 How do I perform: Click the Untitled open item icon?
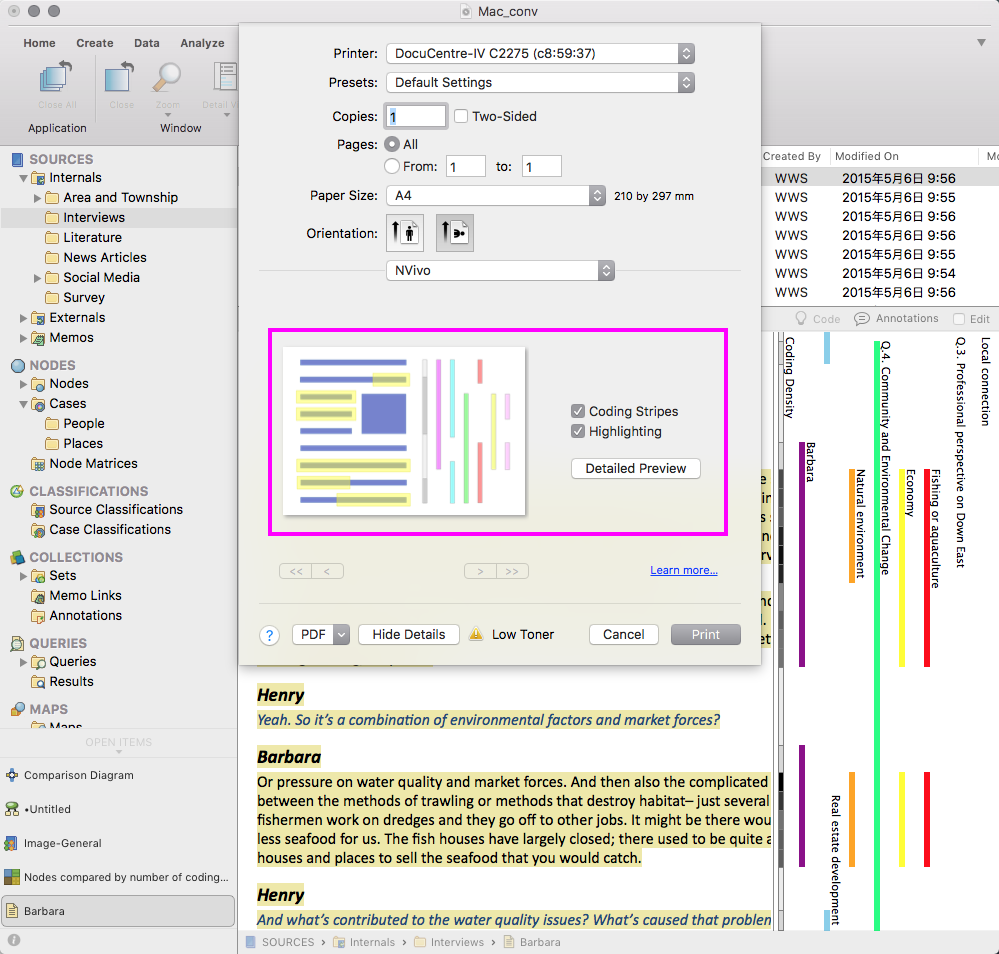[11, 809]
